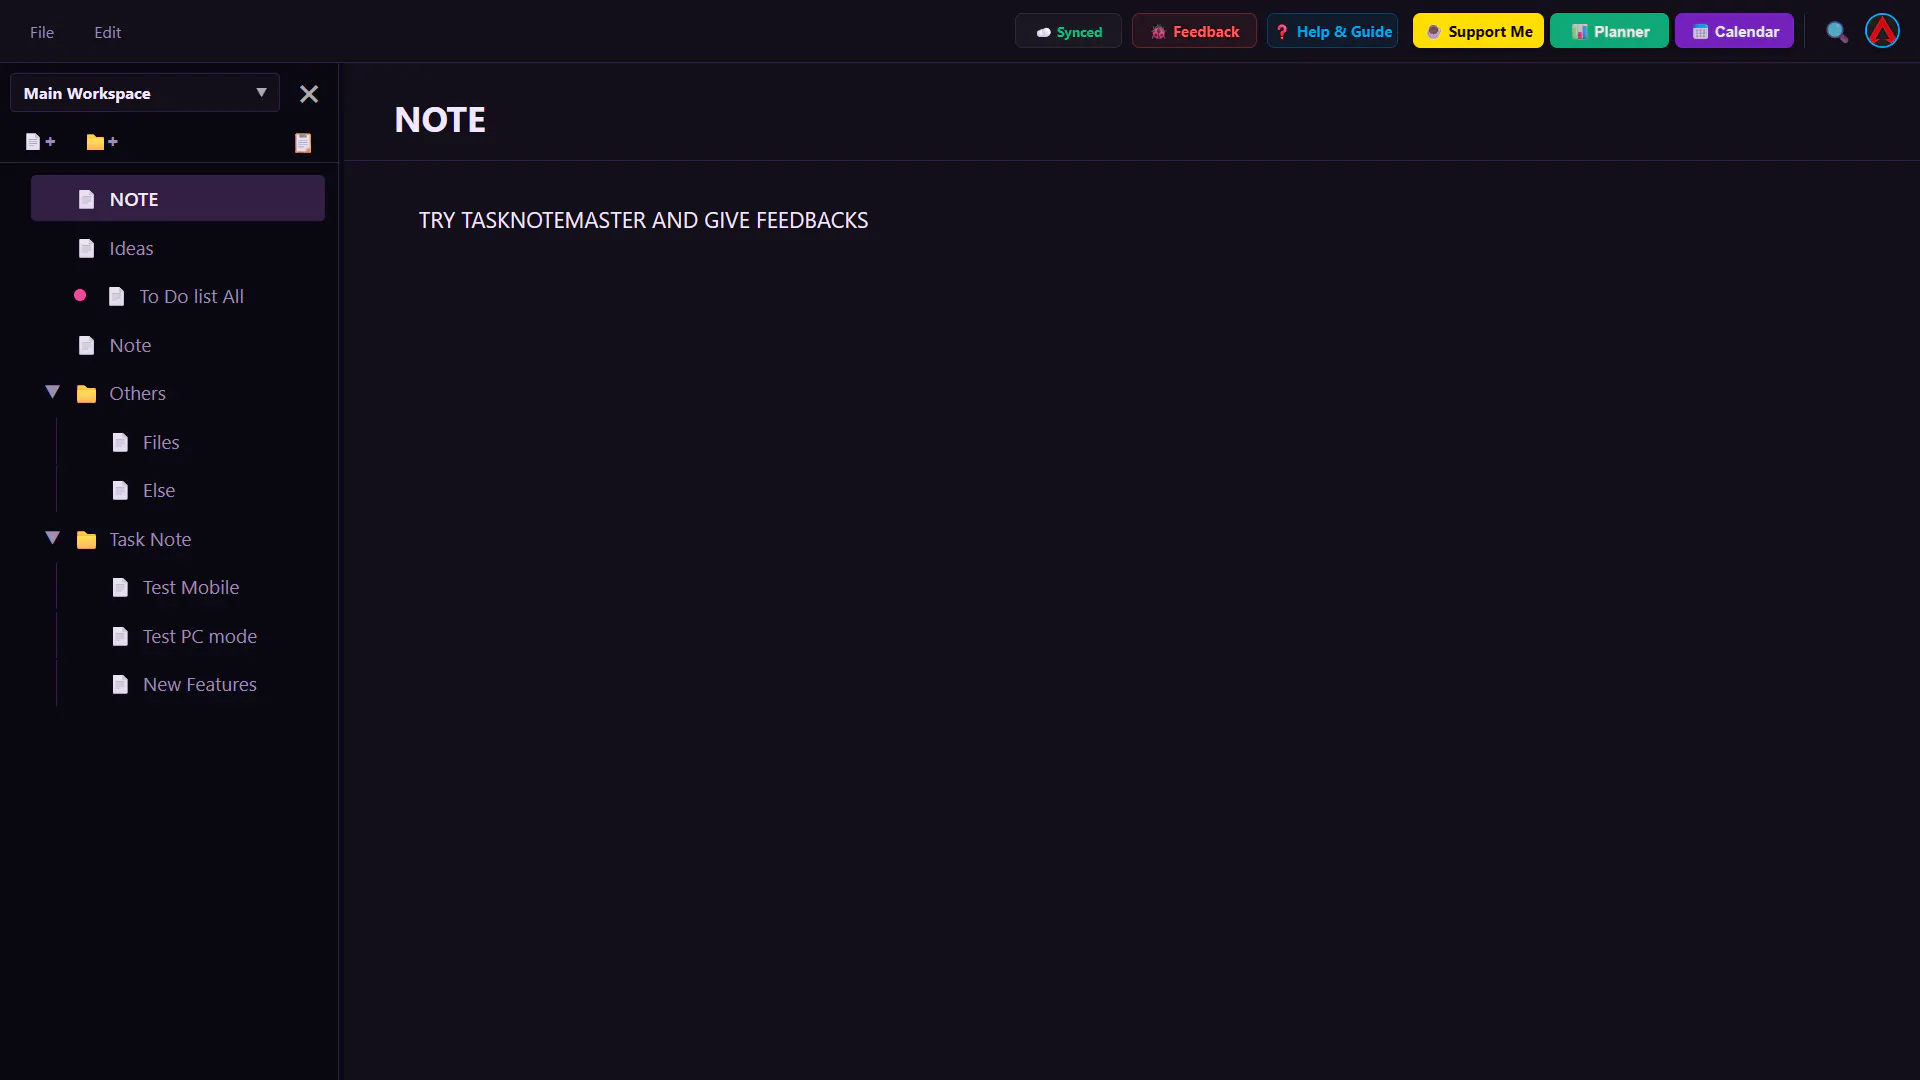
Task: Click the new folder icon
Action: 102,142
